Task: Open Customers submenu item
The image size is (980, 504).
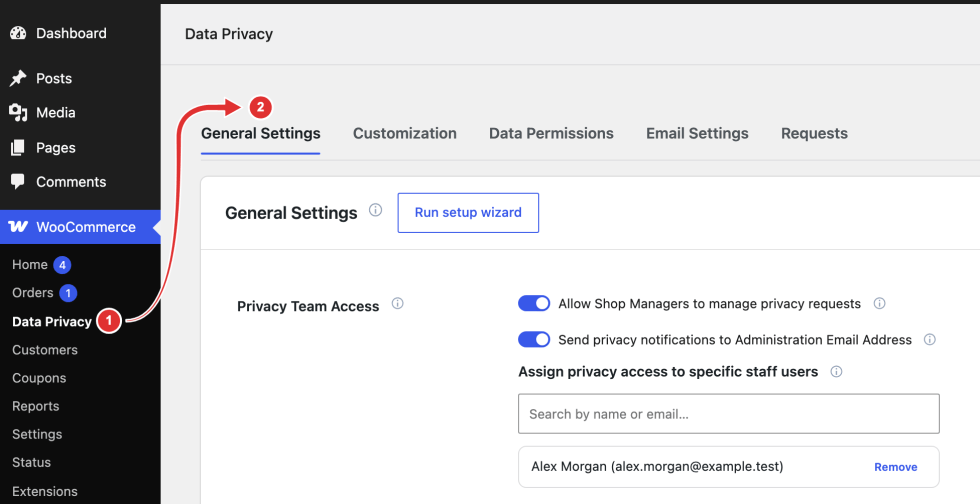Action: (x=45, y=350)
